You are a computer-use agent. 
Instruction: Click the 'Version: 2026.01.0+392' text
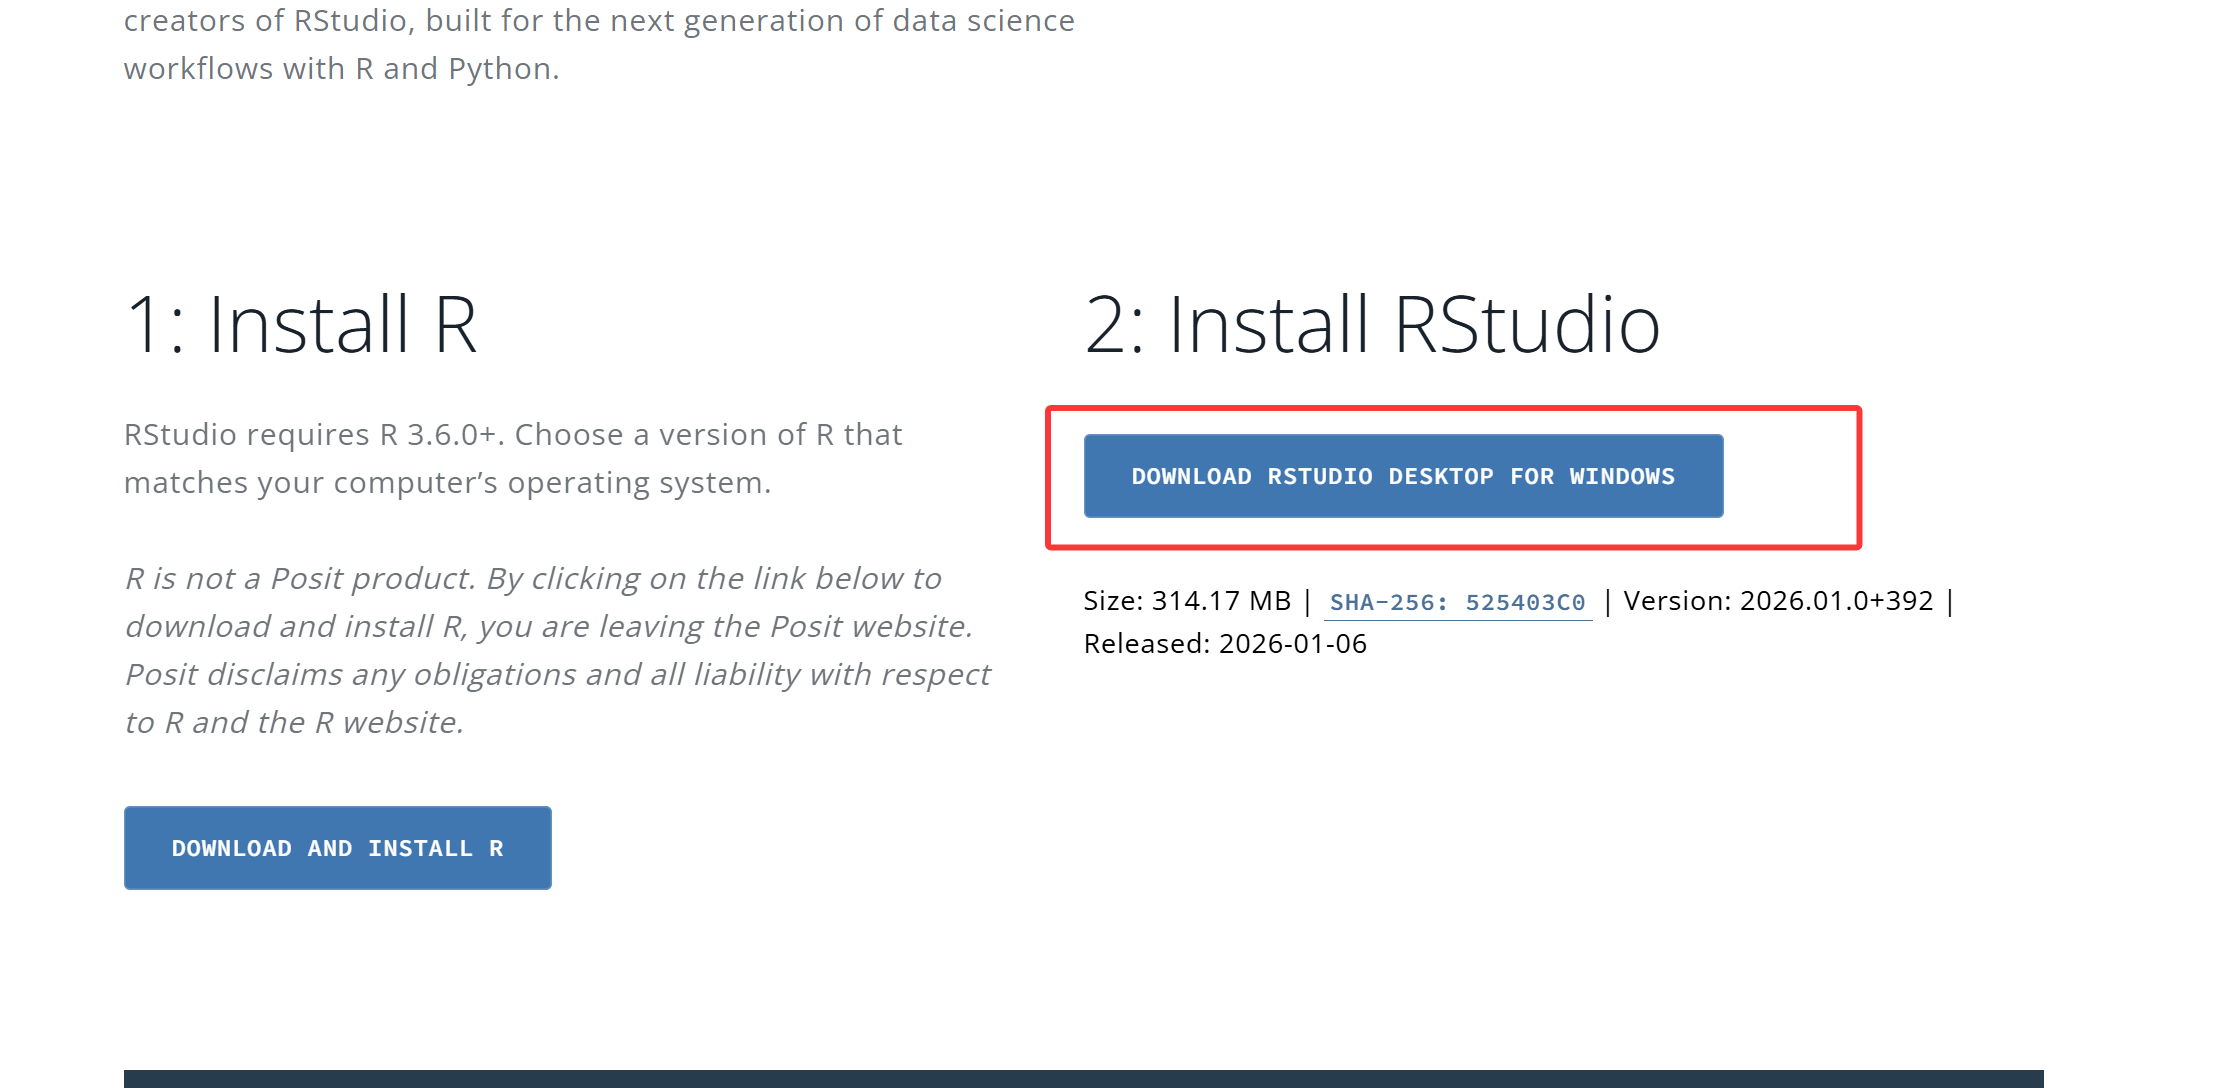click(x=1777, y=601)
